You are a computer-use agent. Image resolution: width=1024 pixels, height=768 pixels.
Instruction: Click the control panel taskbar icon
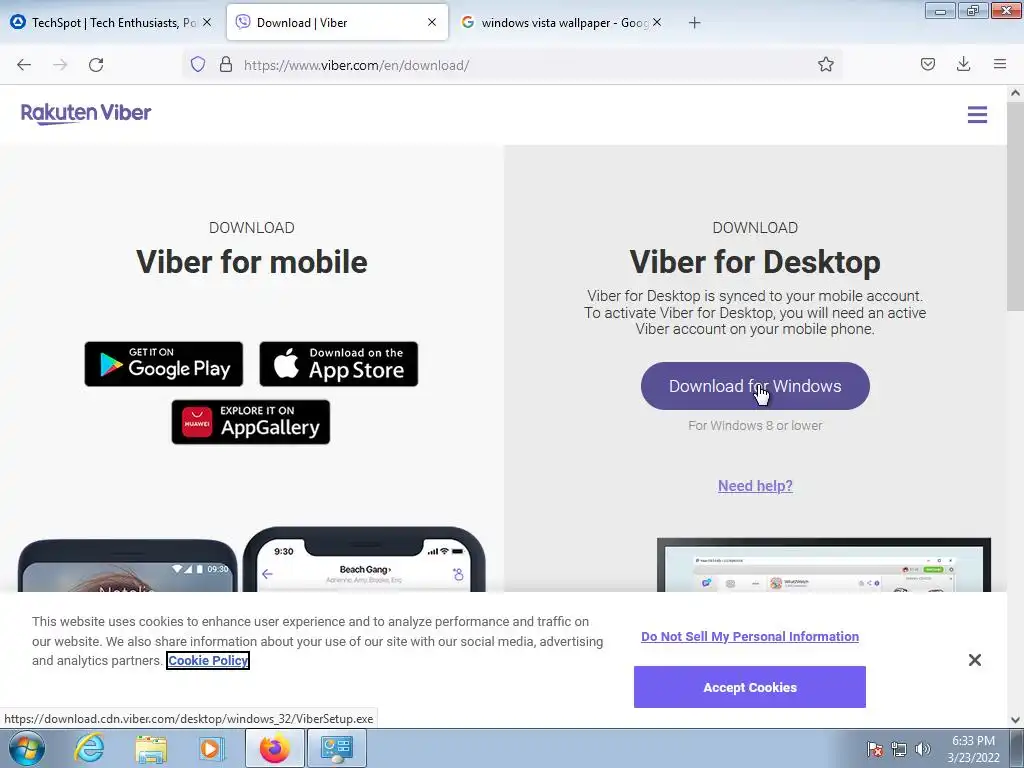(336, 748)
